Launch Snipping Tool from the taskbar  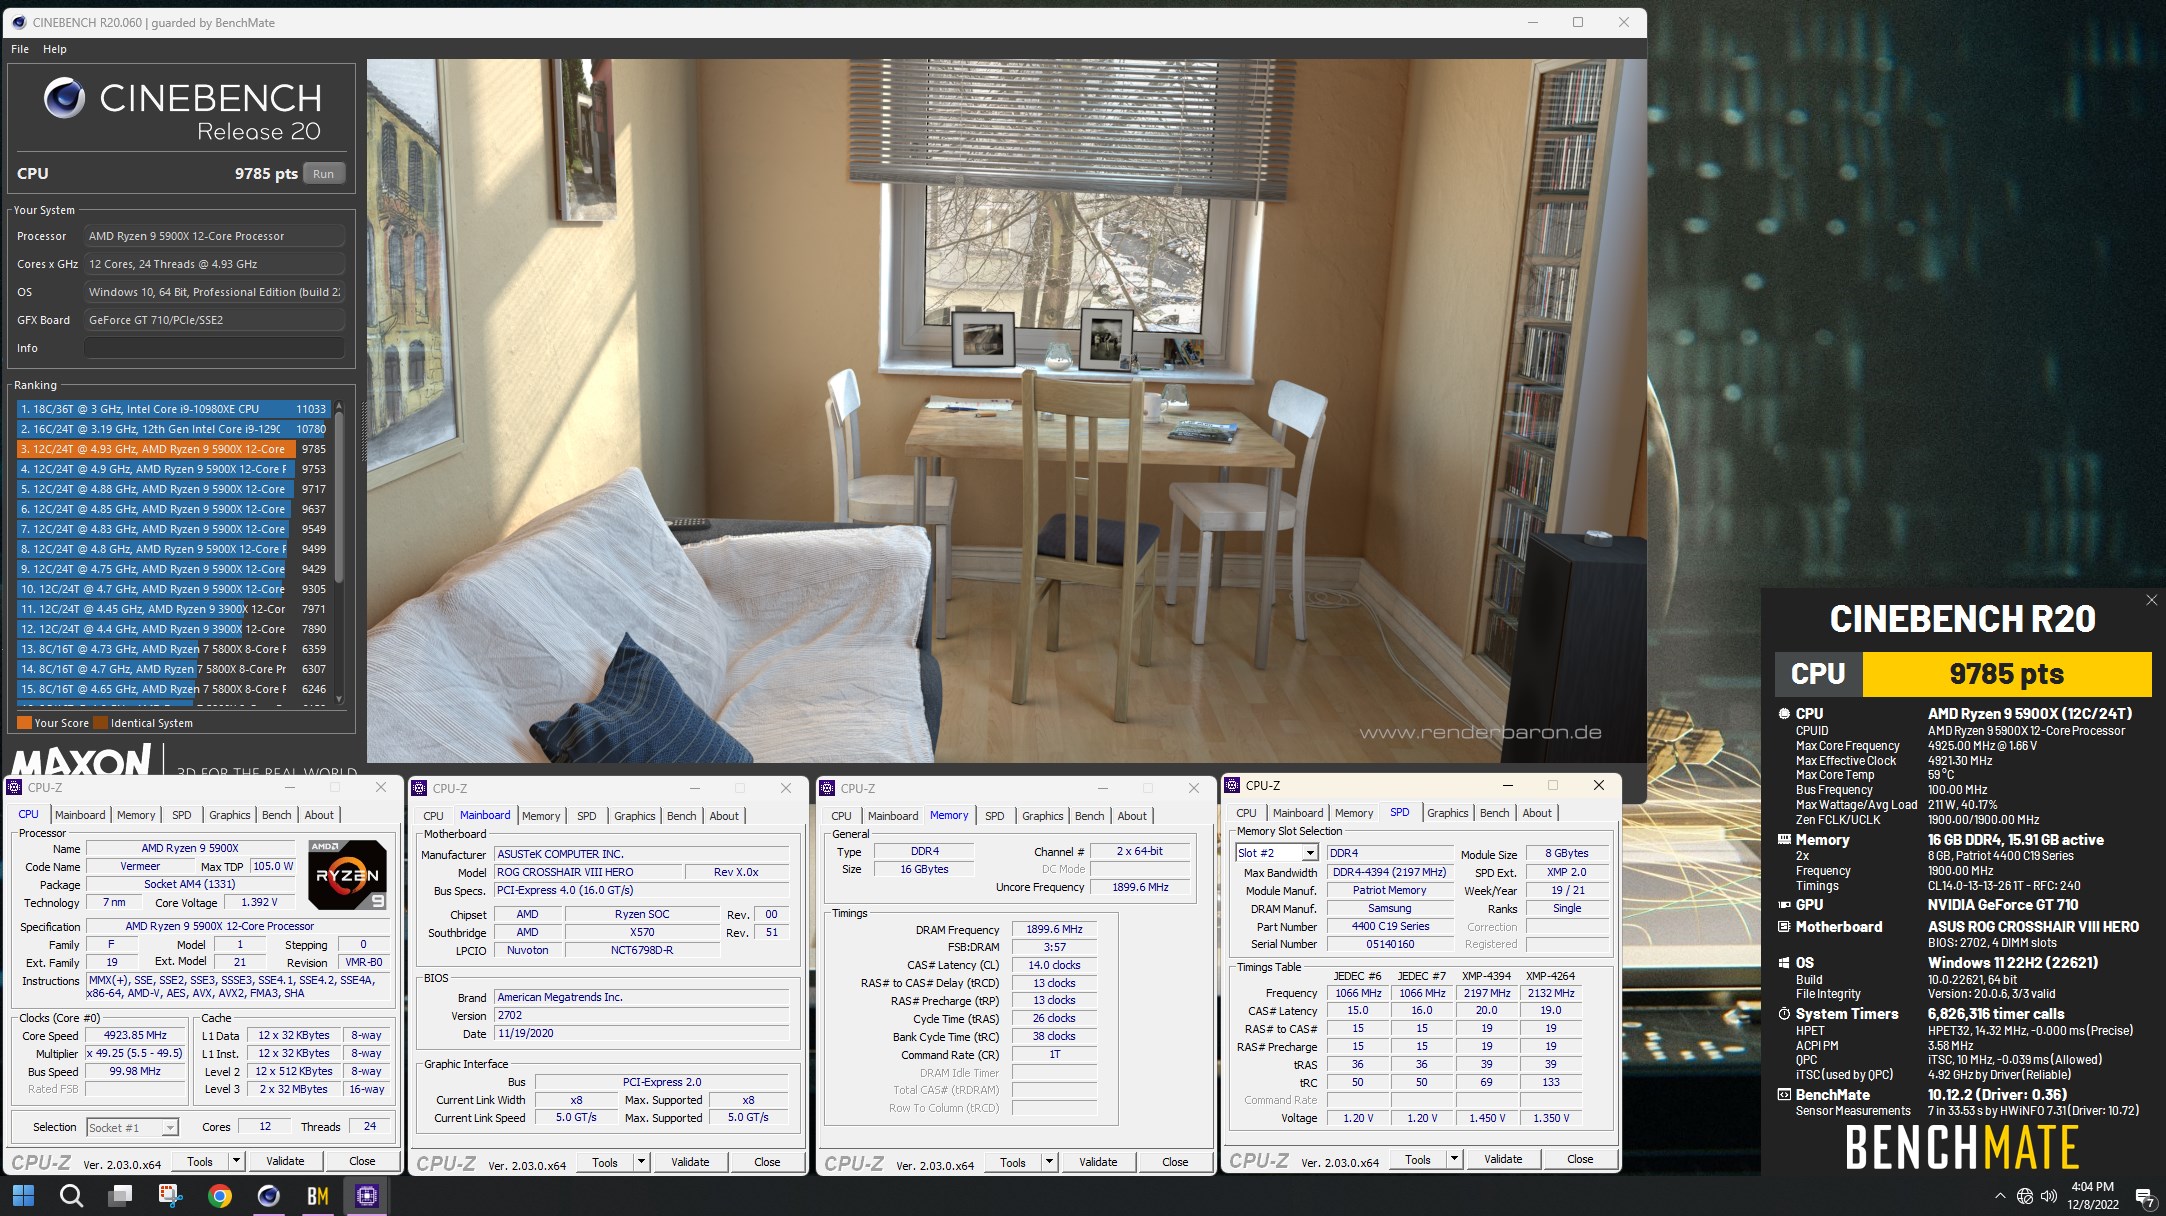click(170, 1195)
